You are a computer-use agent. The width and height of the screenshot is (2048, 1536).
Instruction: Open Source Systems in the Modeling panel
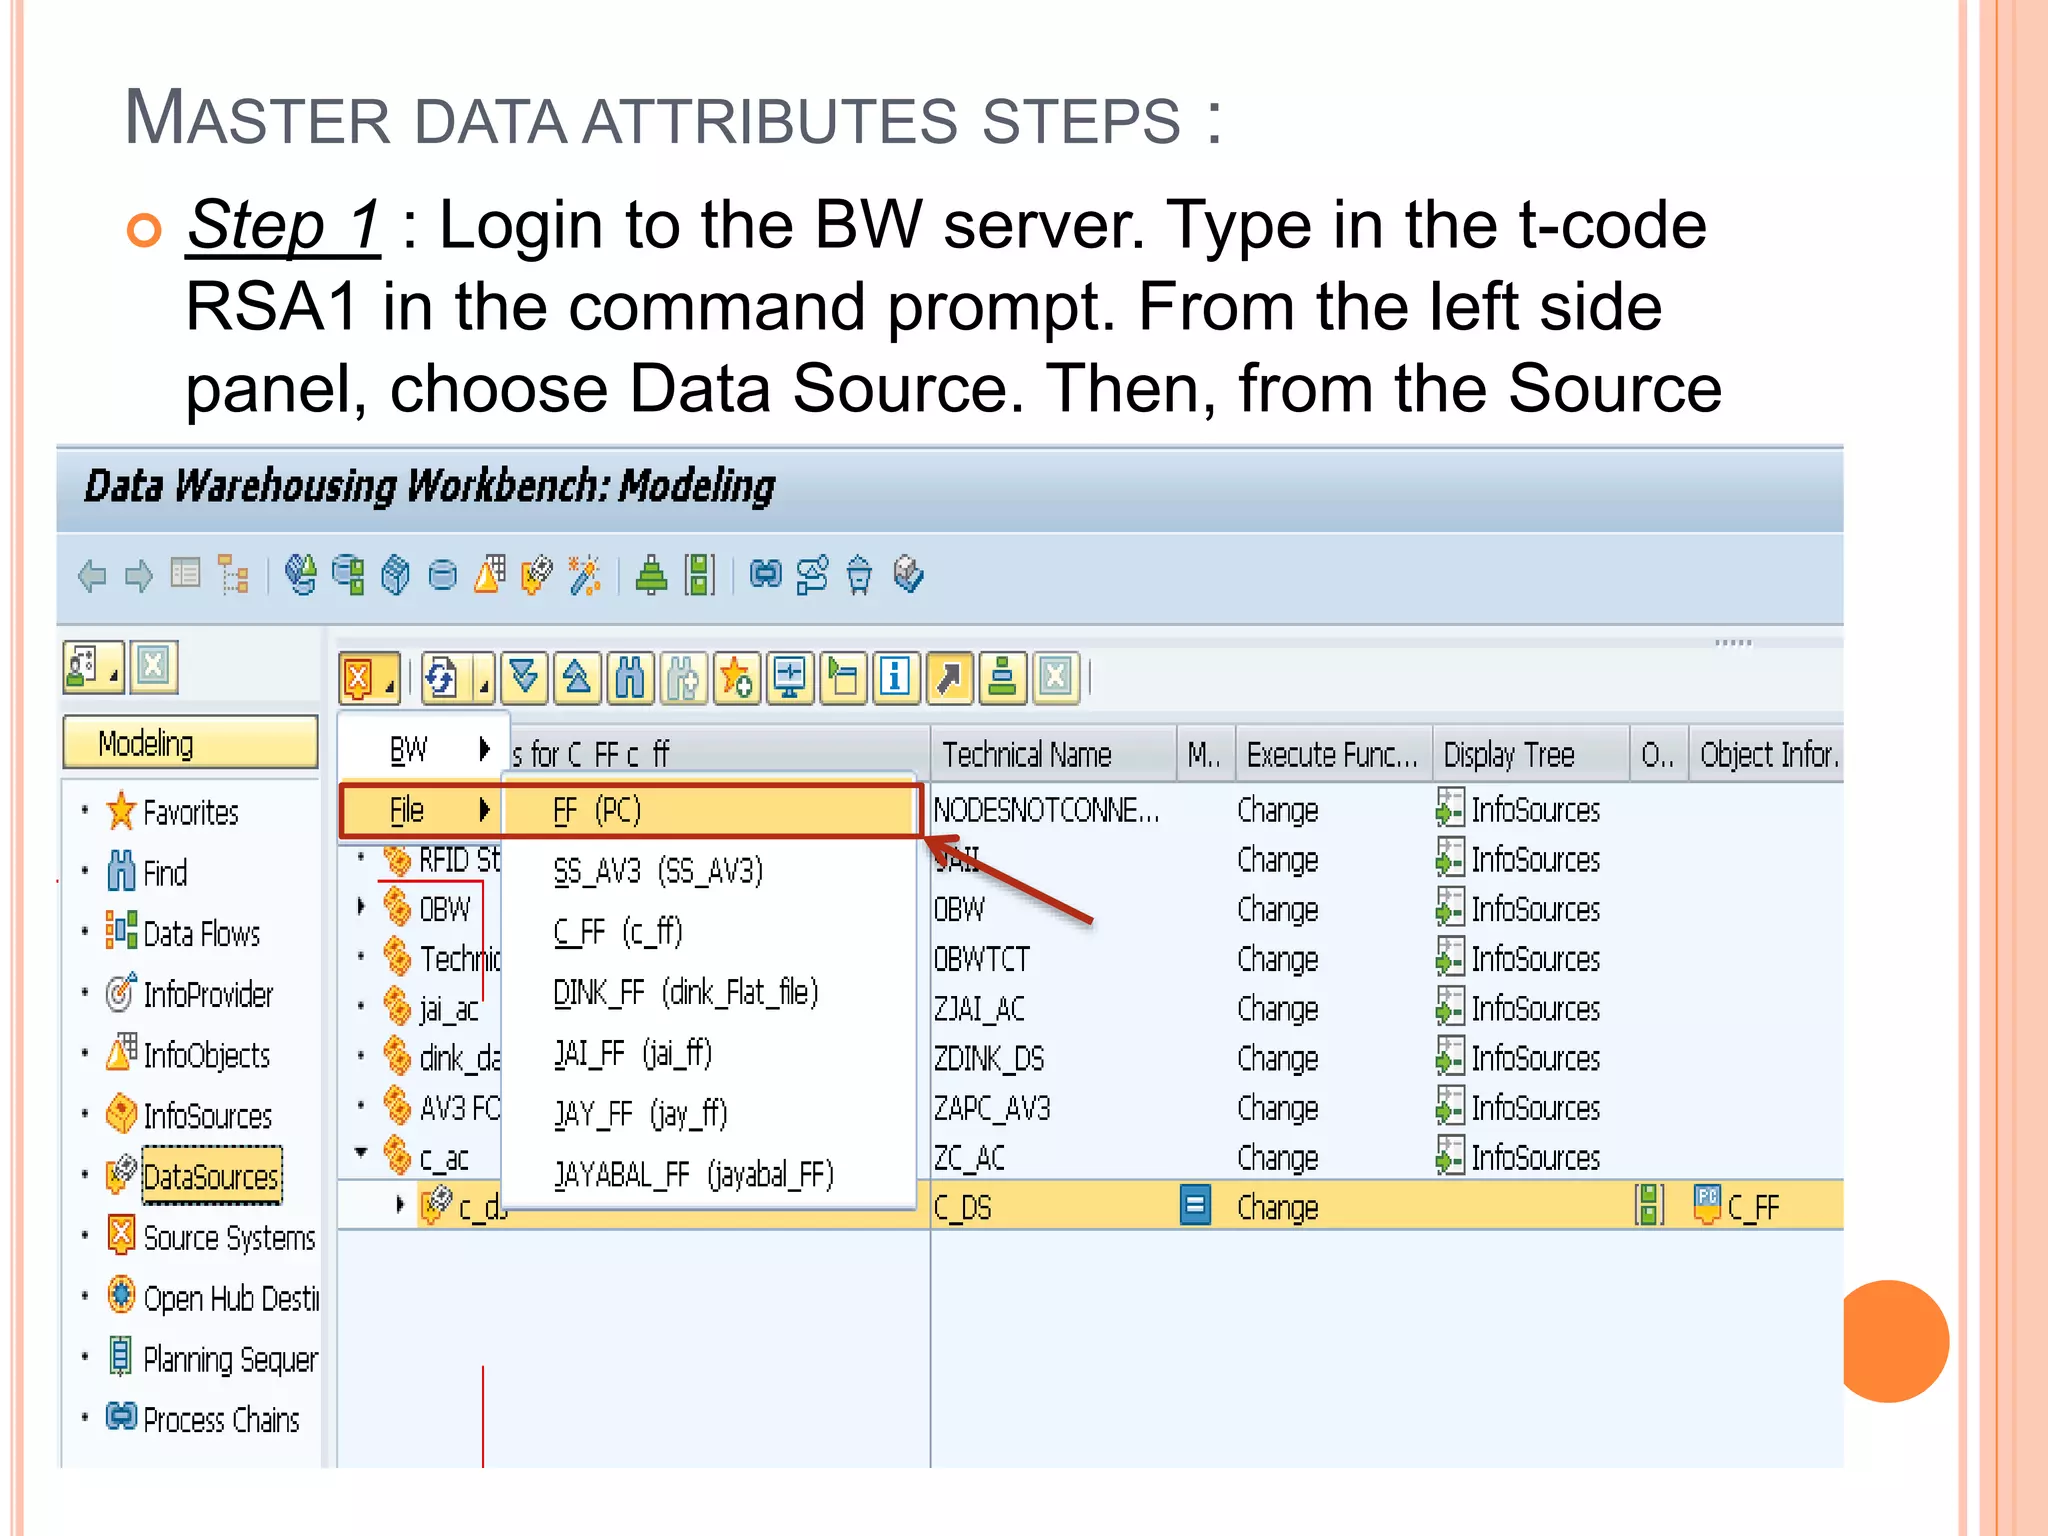[229, 1238]
